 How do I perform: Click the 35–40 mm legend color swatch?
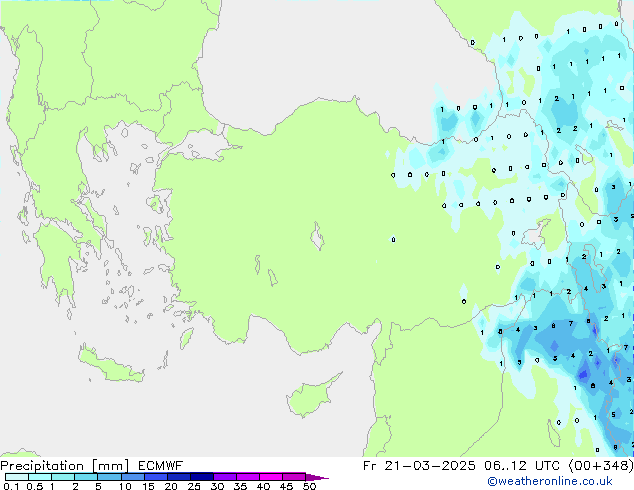pos(247,477)
